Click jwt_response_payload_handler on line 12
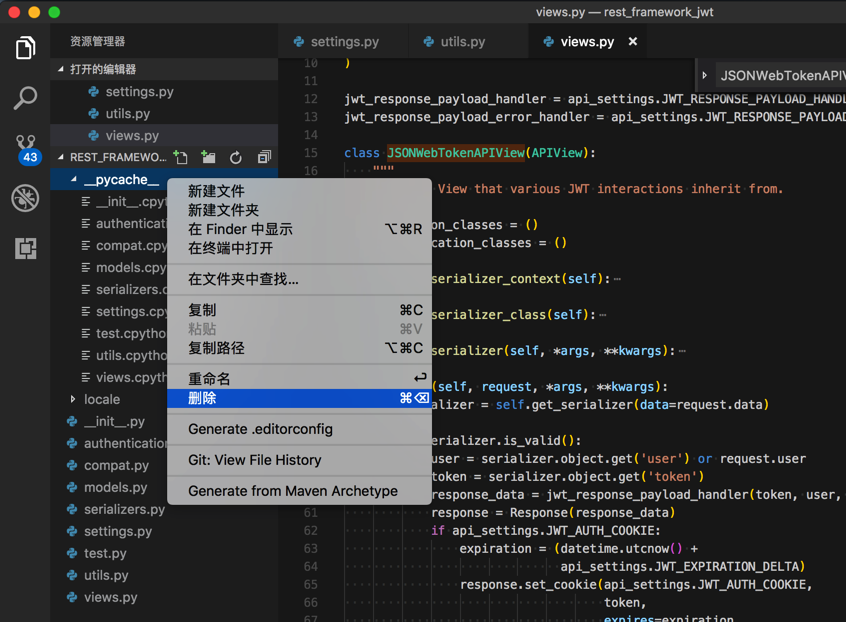The width and height of the screenshot is (846, 622). (445, 99)
